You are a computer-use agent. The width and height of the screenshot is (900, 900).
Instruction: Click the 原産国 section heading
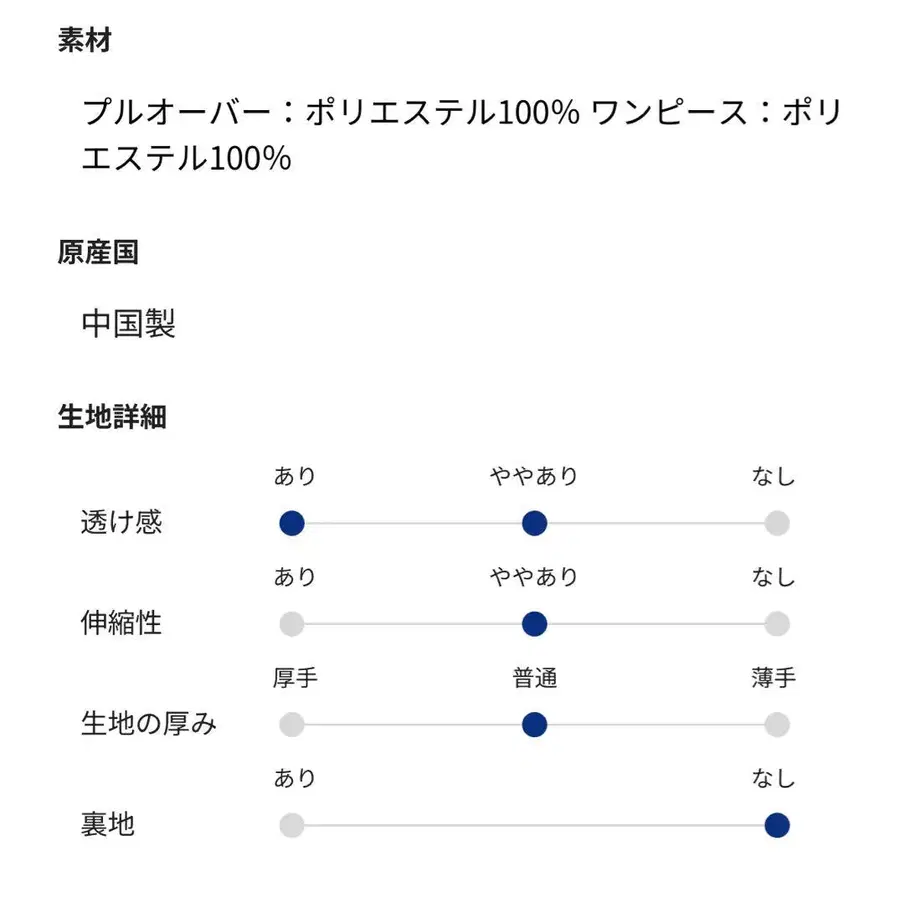click(x=98, y=252)
